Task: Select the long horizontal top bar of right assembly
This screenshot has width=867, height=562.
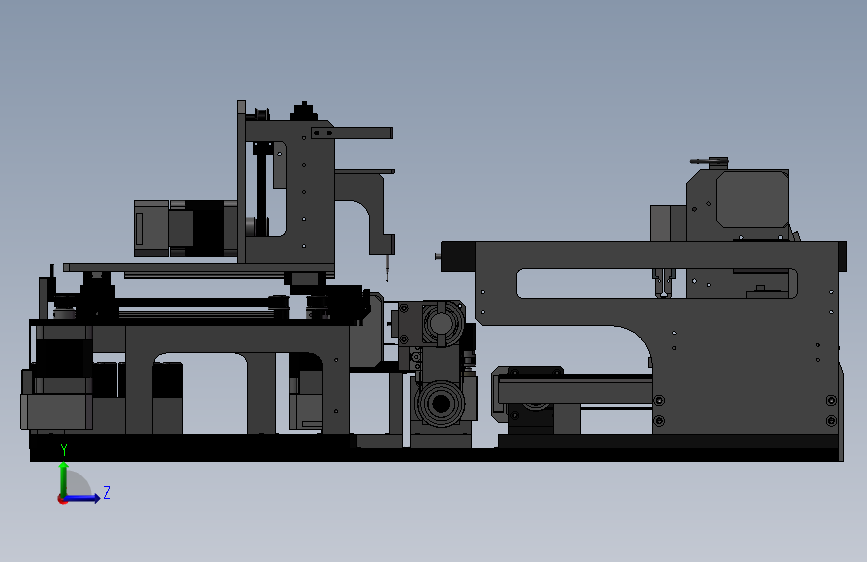Action: [644, 256]
